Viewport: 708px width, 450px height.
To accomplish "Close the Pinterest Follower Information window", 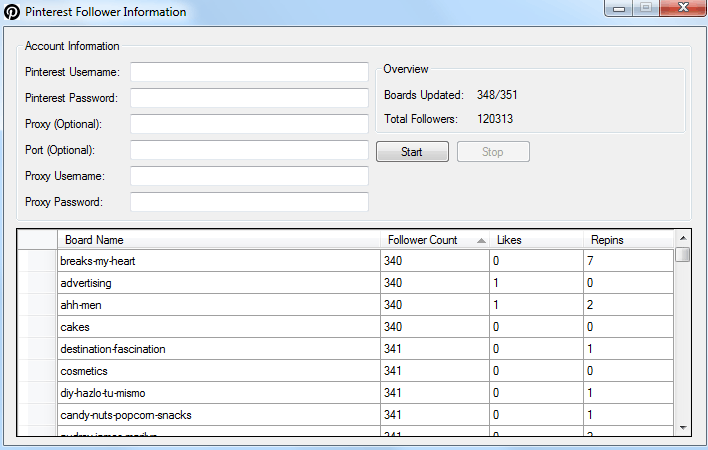I will 683,8.
